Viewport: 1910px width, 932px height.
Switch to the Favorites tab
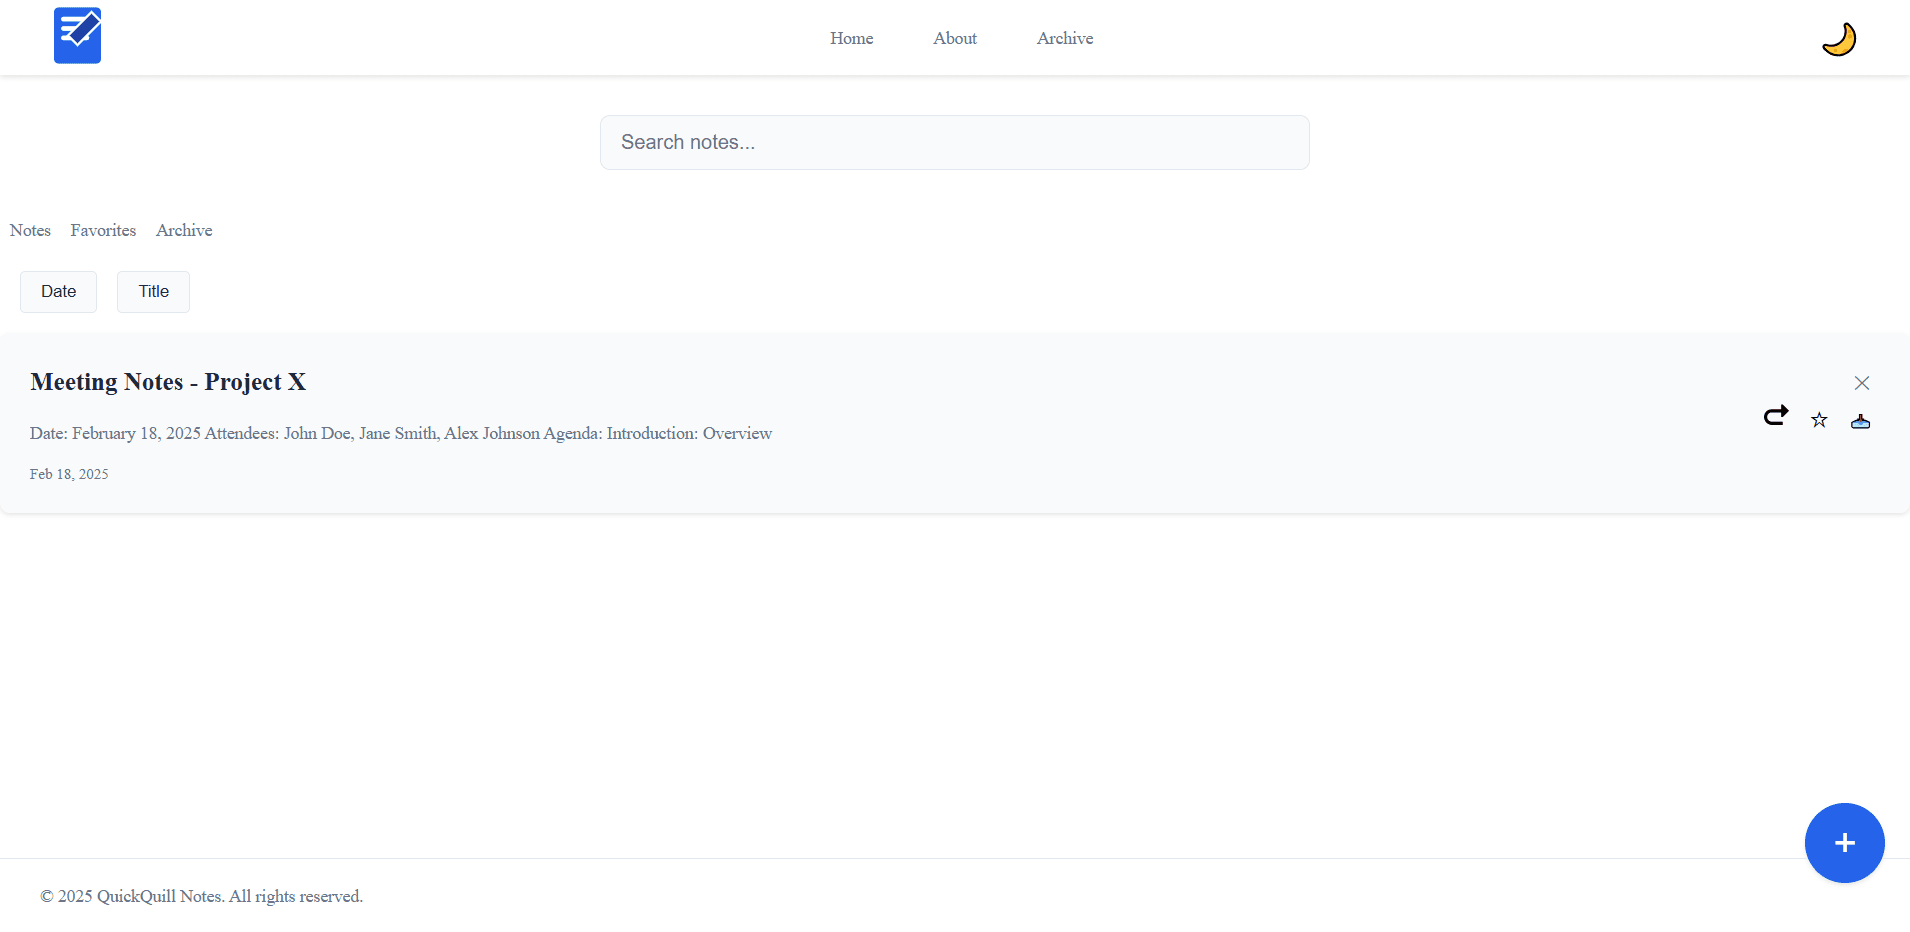103,230
